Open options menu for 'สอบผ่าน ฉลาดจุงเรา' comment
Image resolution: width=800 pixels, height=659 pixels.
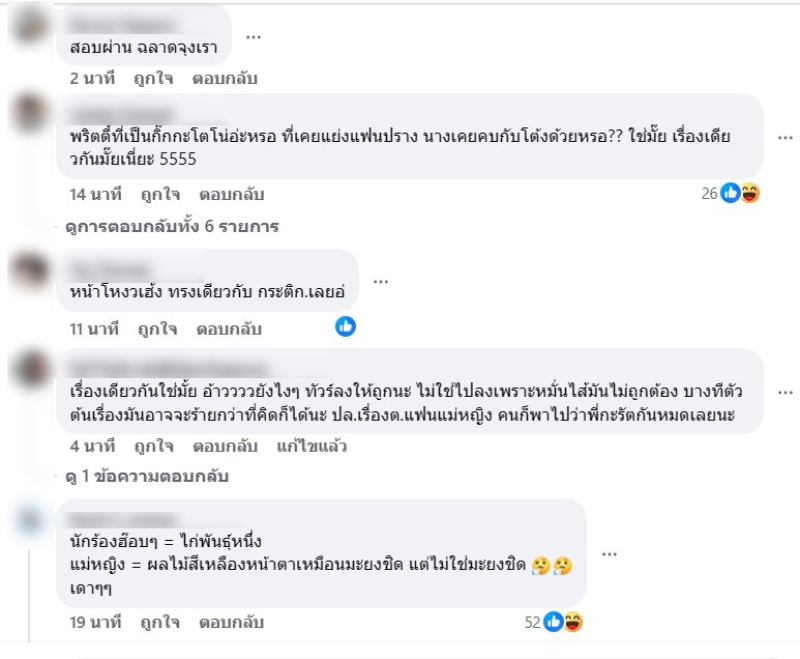[x=253, y=37]
